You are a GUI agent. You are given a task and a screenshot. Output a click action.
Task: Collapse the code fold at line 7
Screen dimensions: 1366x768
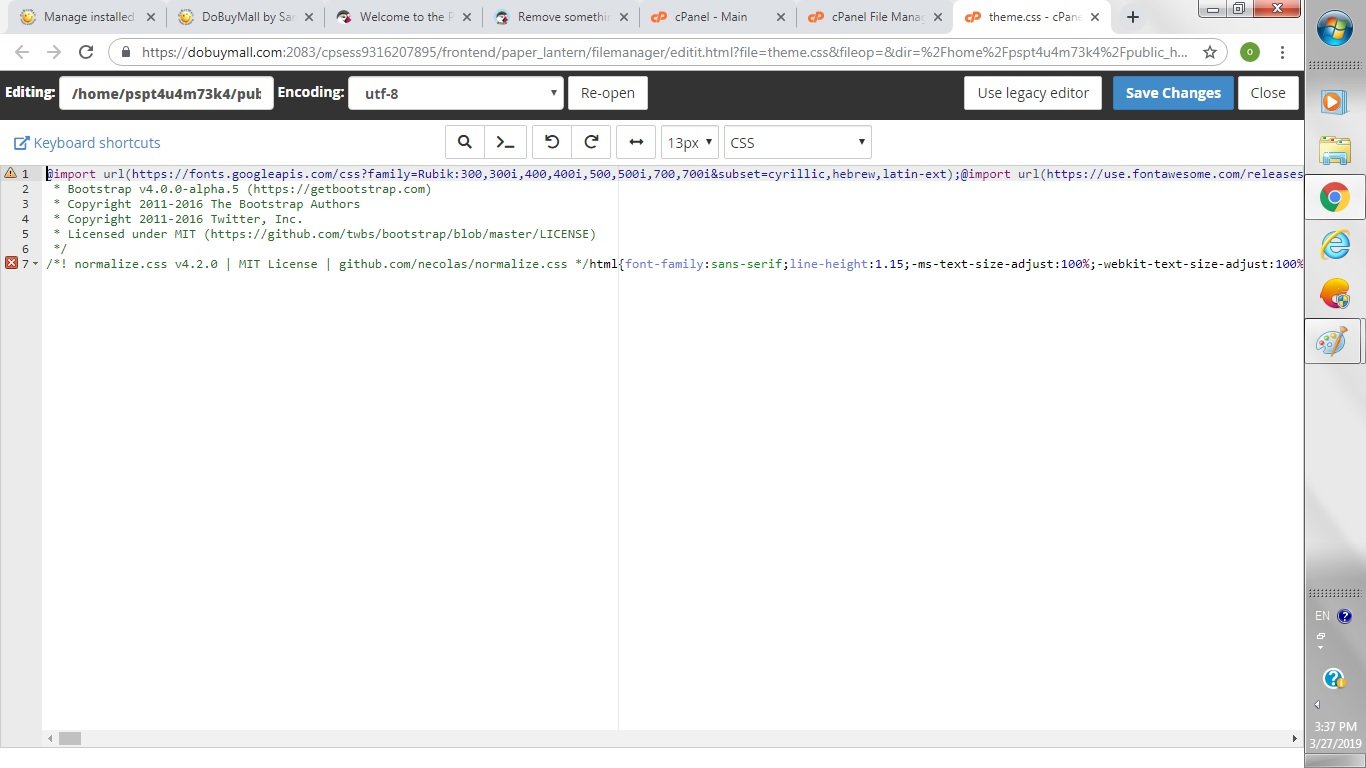[x=36, y=264]
